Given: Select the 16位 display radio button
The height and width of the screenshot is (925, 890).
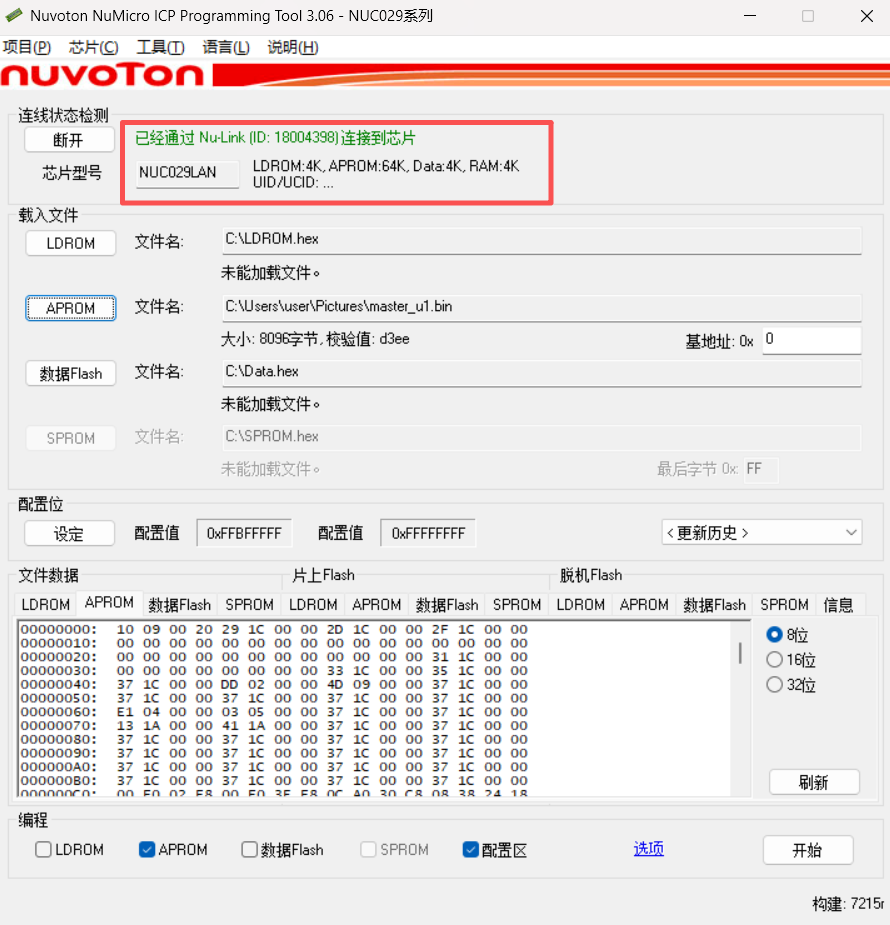Looking at the screenshot, I should (774, 660).
